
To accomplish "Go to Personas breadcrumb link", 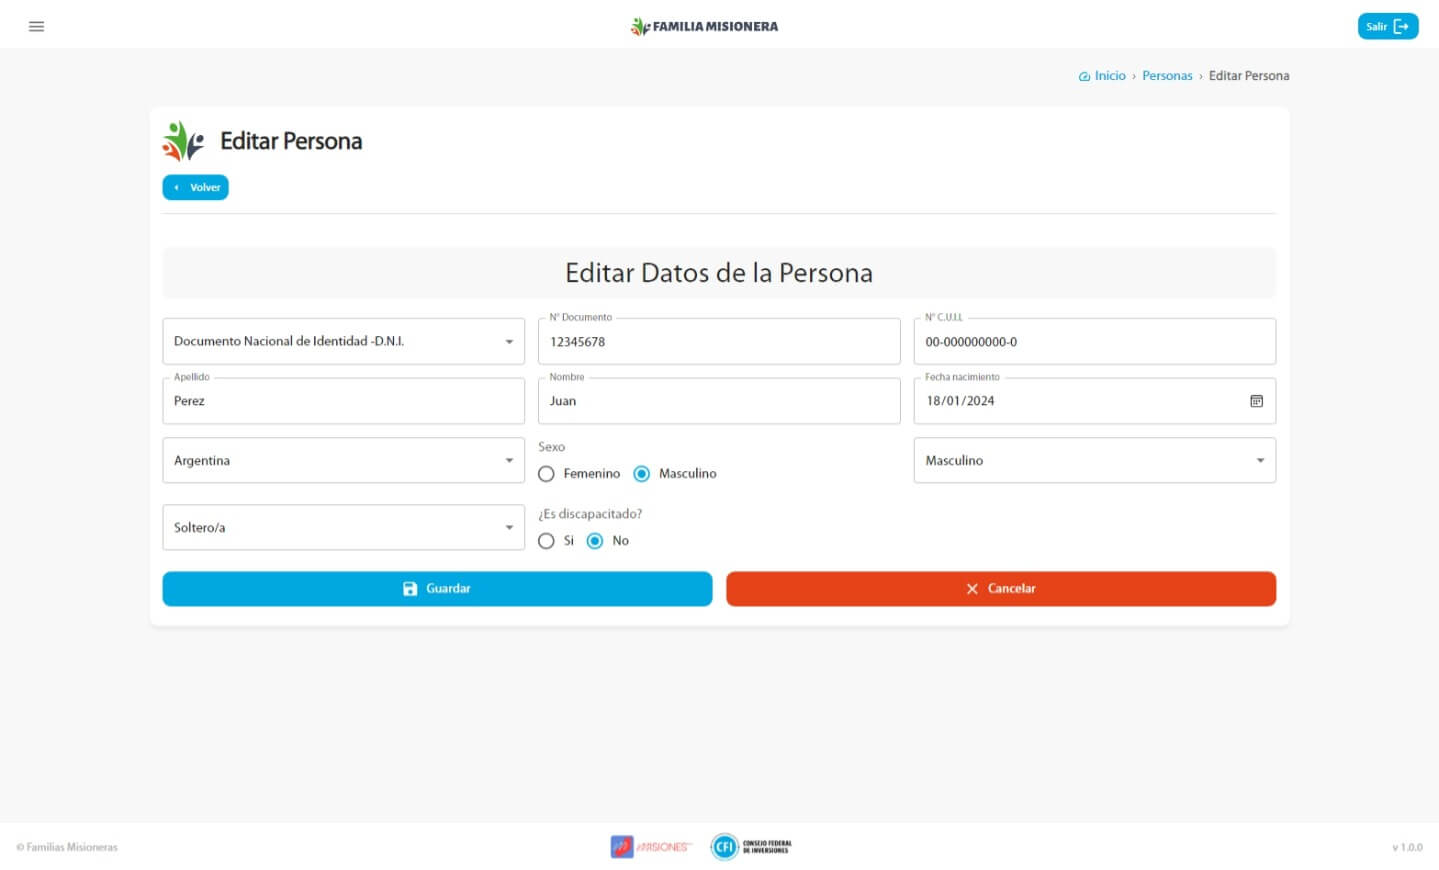I will [x=1167, y=76].
